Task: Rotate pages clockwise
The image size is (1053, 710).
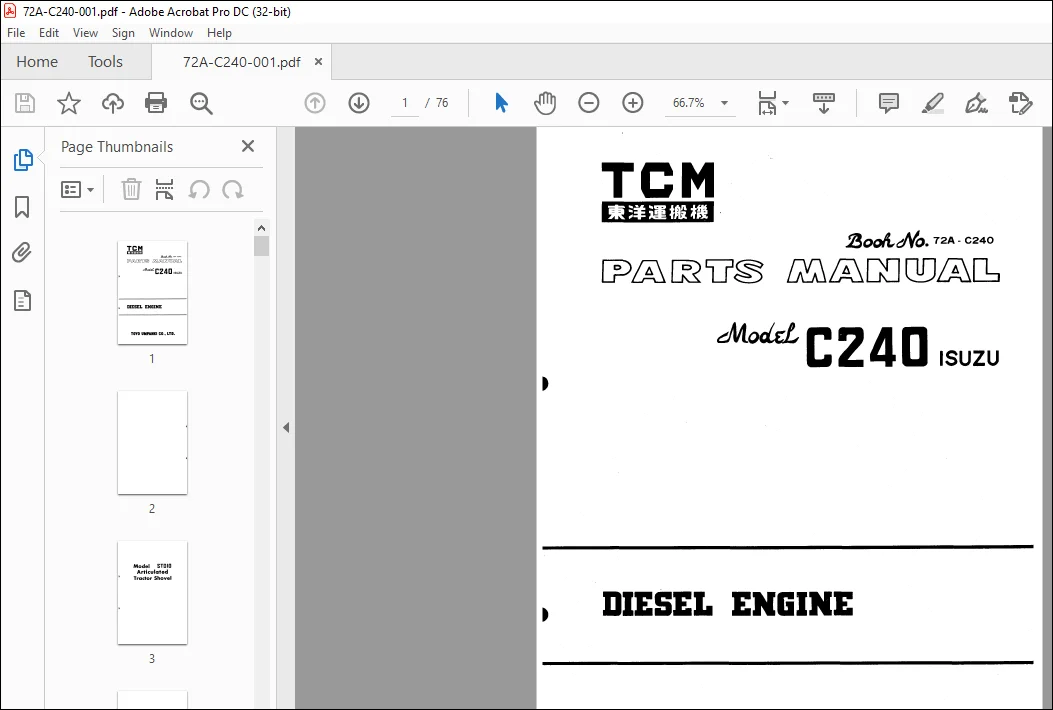Action: (x=233, y=190)
